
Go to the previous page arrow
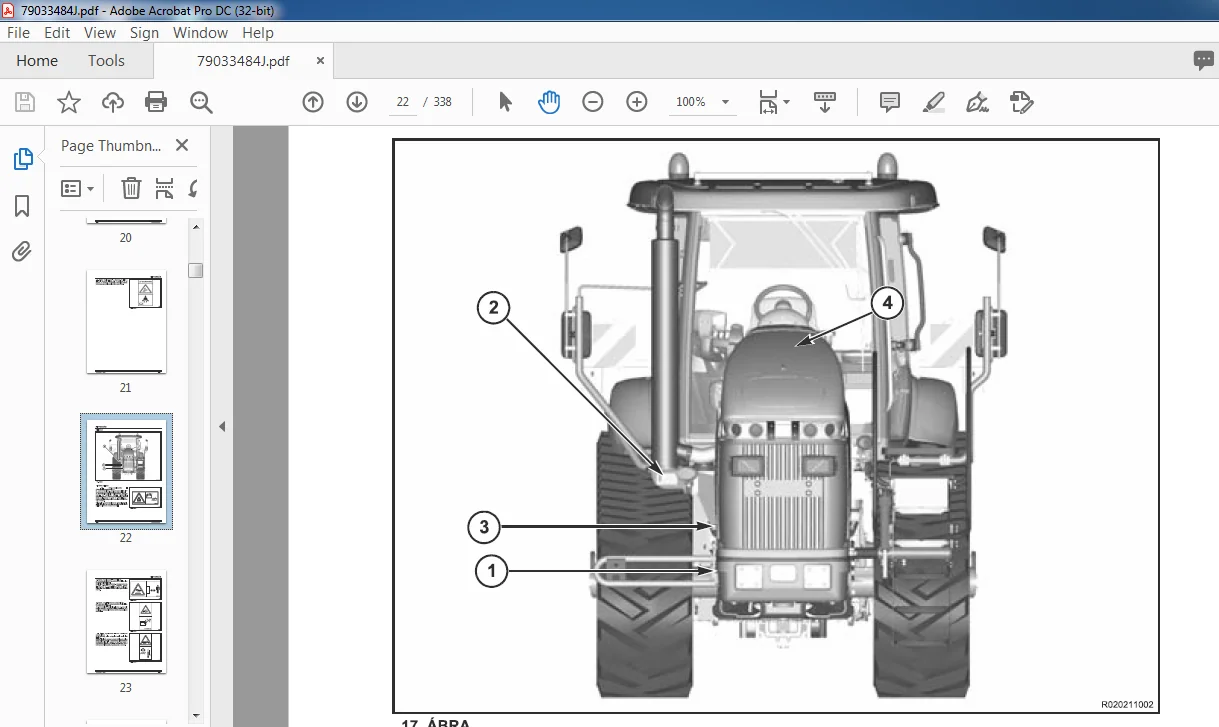[x=313, y=102]
